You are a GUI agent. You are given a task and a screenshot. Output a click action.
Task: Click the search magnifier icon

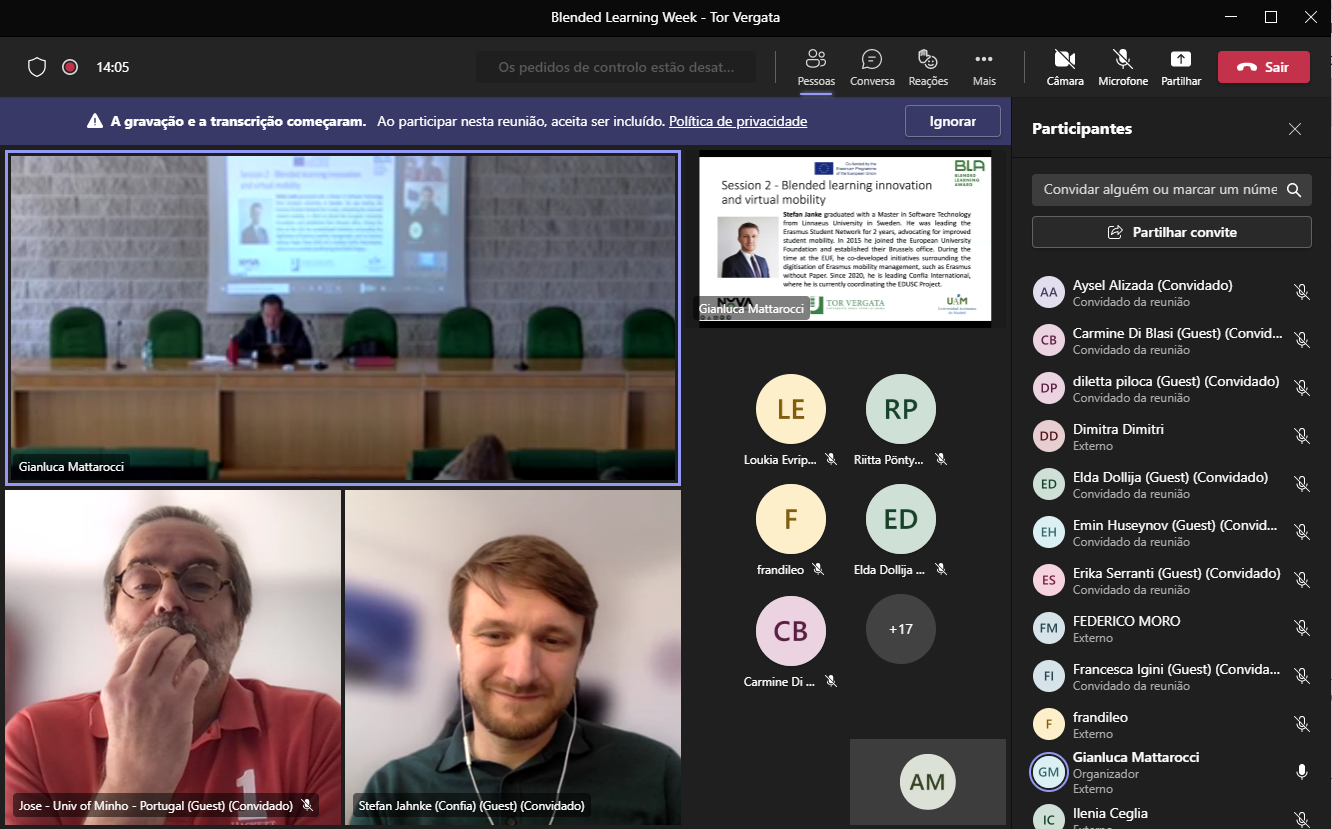tap(1294, 189)
